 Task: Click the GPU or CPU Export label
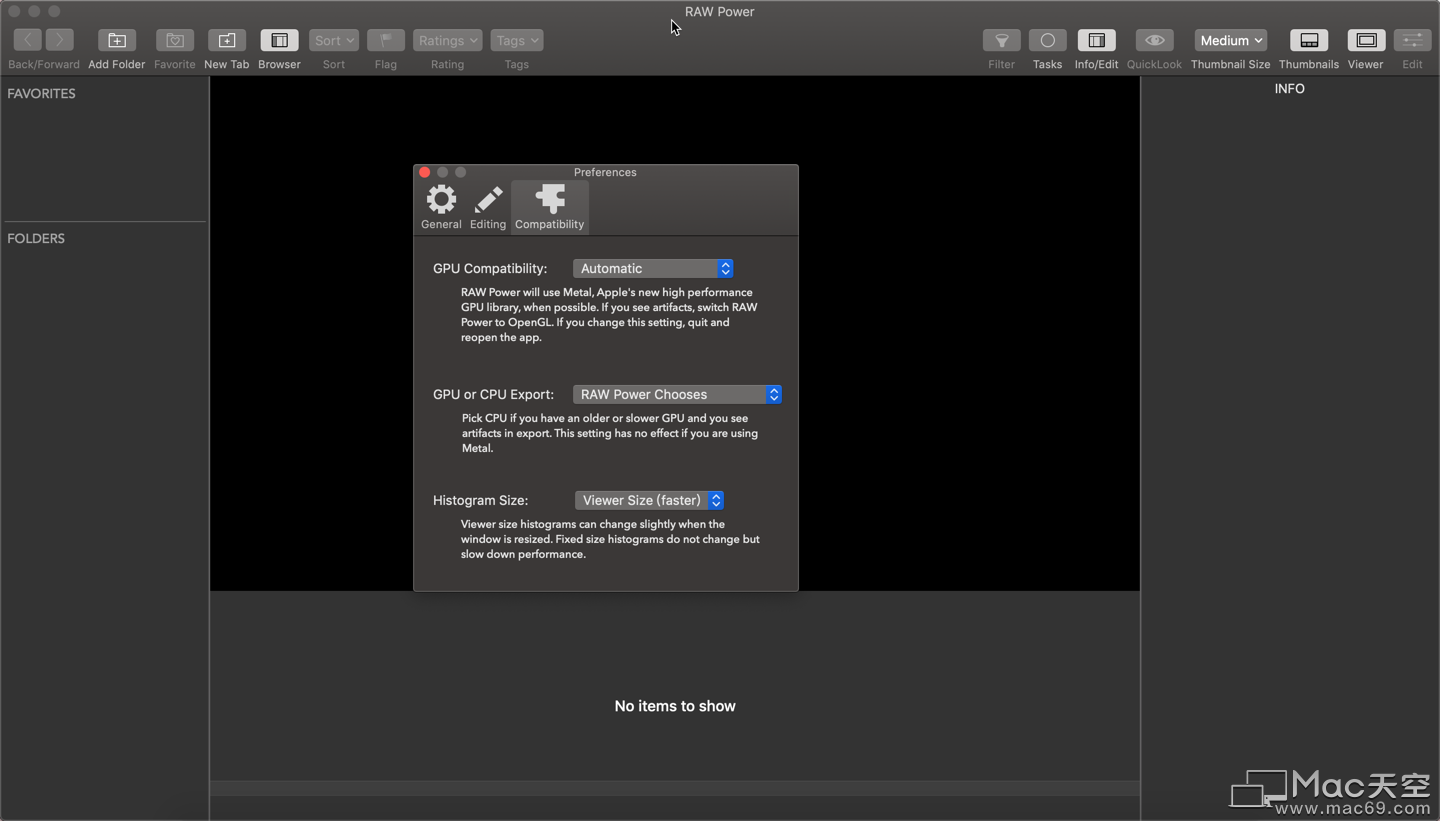493,394
